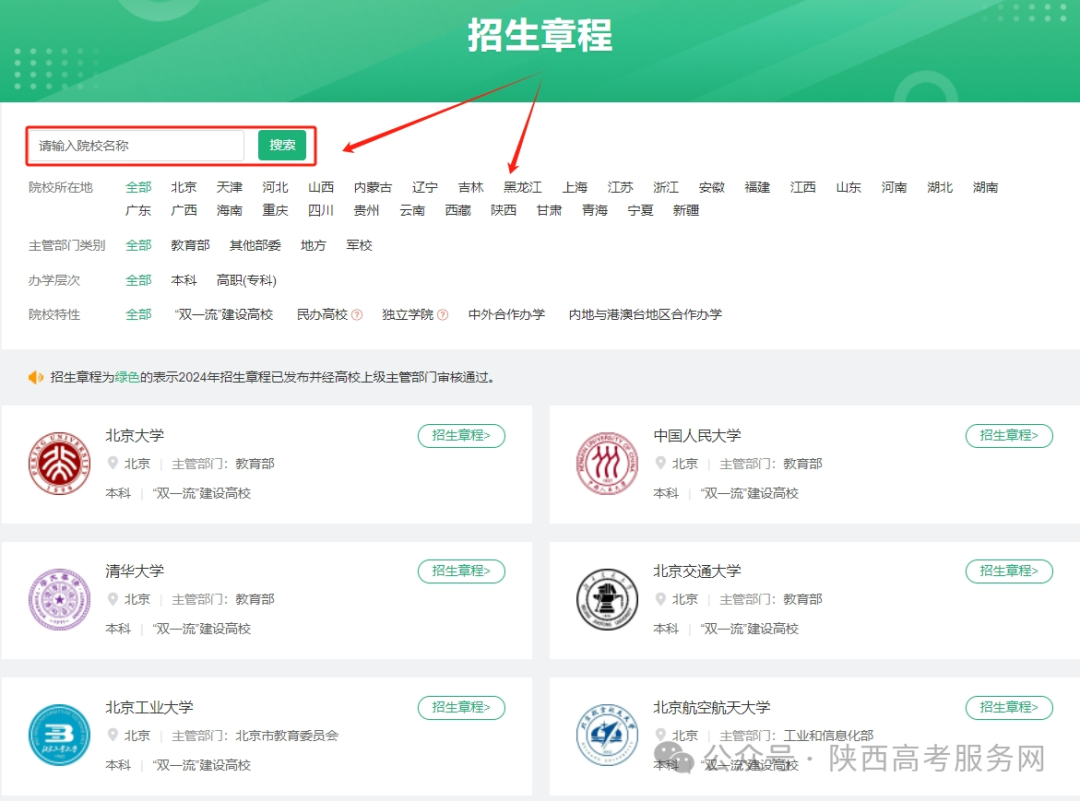The width and height of the screenshot is (1080, 801).
Task: Click the help icon next to 民办高校
Action: point(357,315)
